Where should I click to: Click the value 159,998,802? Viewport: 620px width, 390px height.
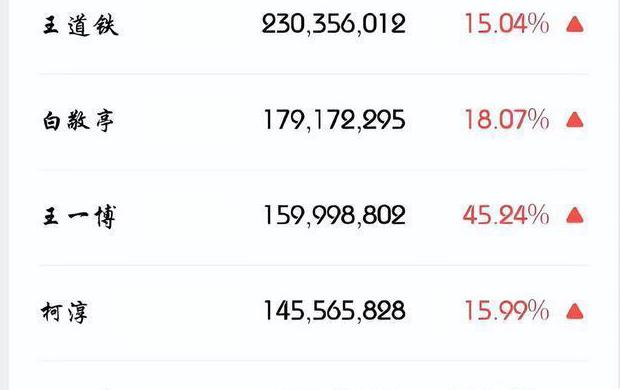tap(335, 216)
